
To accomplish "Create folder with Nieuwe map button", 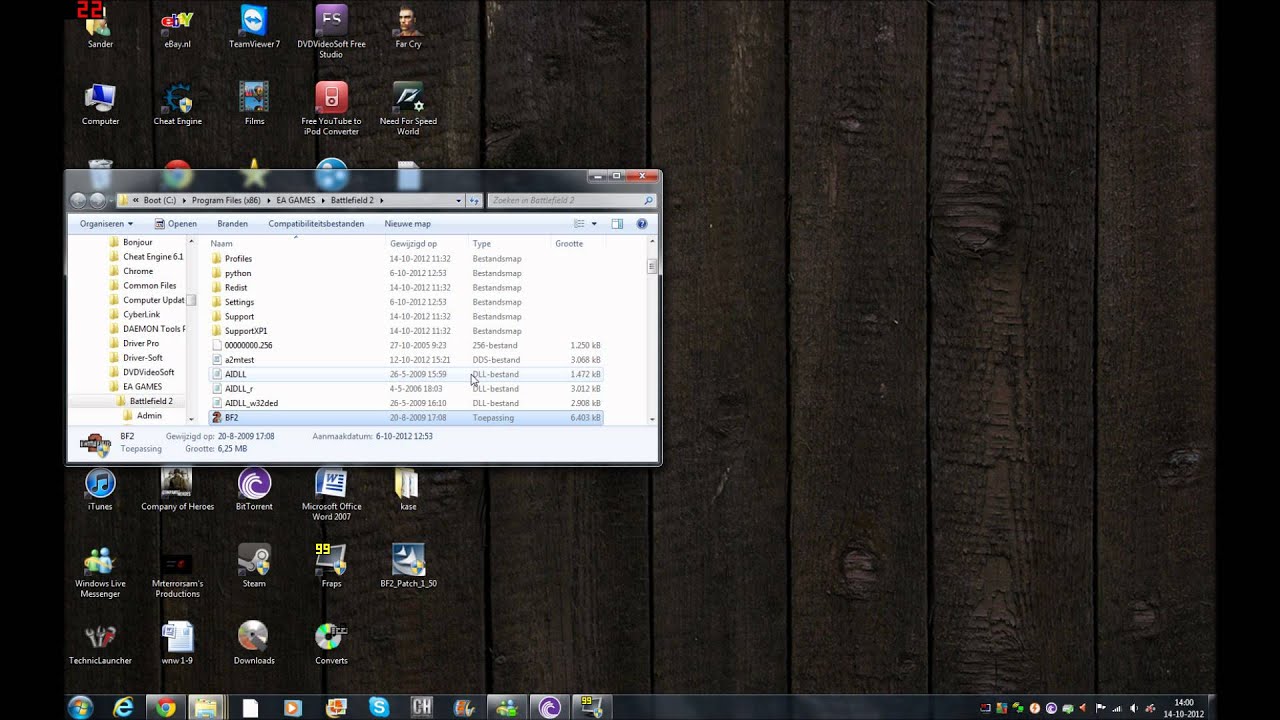I will pos(407,224).
